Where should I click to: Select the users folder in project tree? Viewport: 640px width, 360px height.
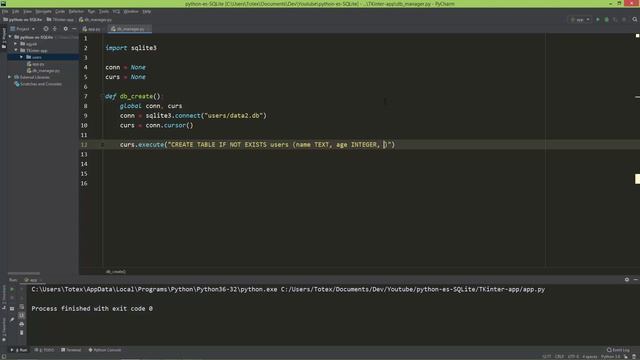point(37,57)
